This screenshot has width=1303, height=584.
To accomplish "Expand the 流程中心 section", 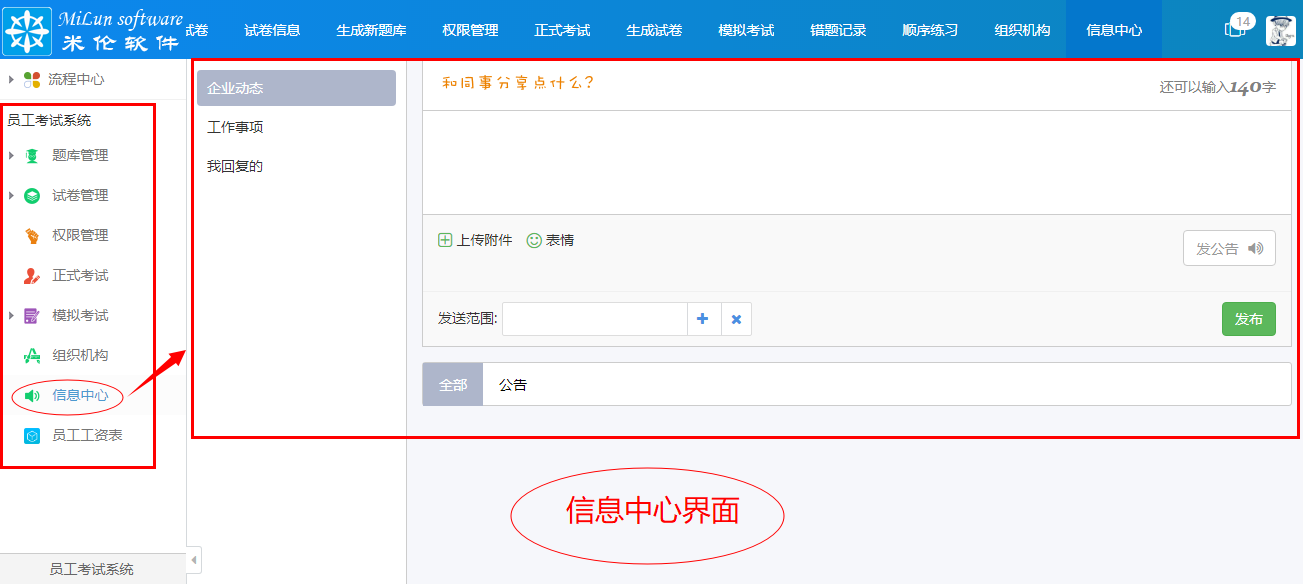I will coord(10,81).
